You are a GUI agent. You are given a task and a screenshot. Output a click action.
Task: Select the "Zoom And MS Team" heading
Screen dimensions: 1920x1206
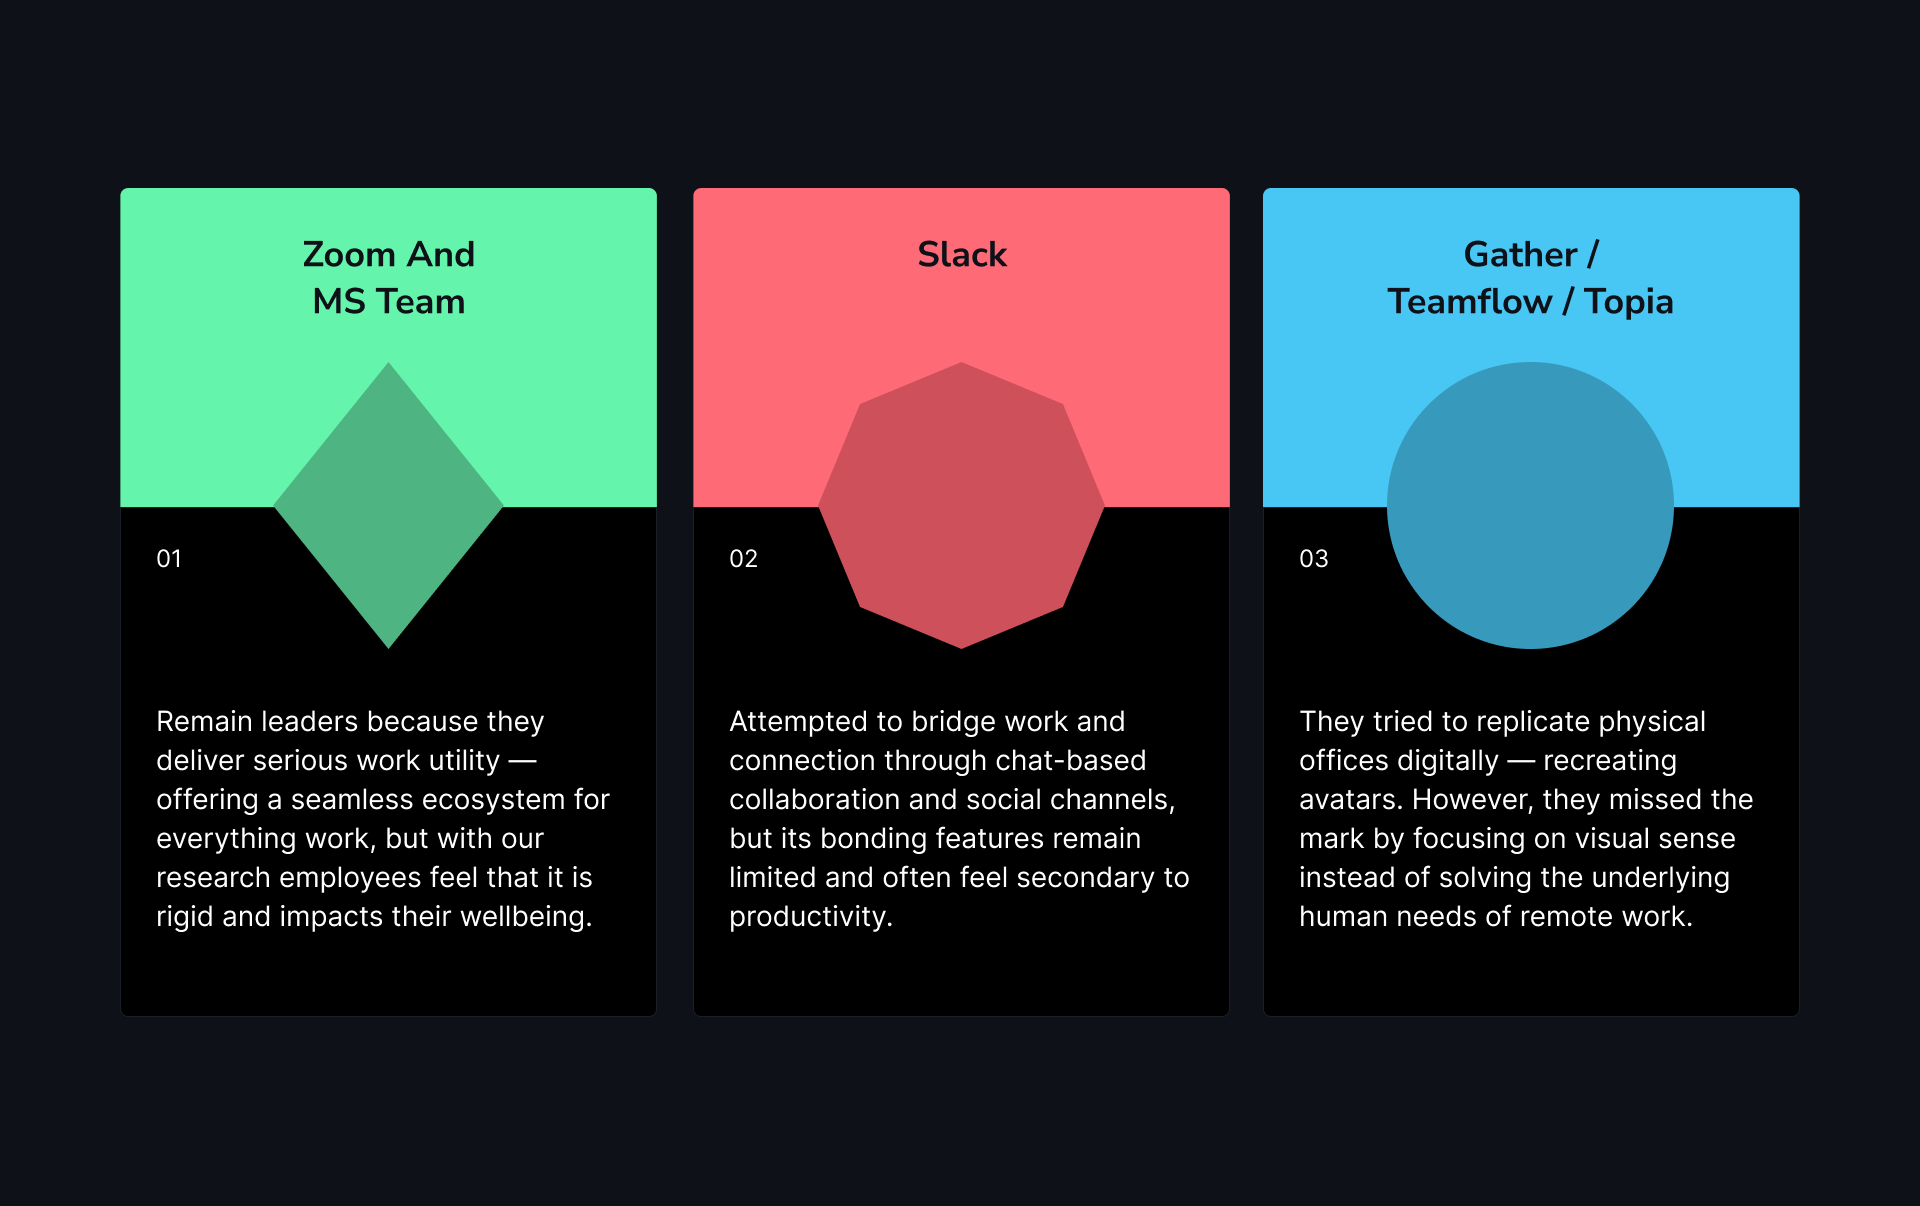(388, 278)
